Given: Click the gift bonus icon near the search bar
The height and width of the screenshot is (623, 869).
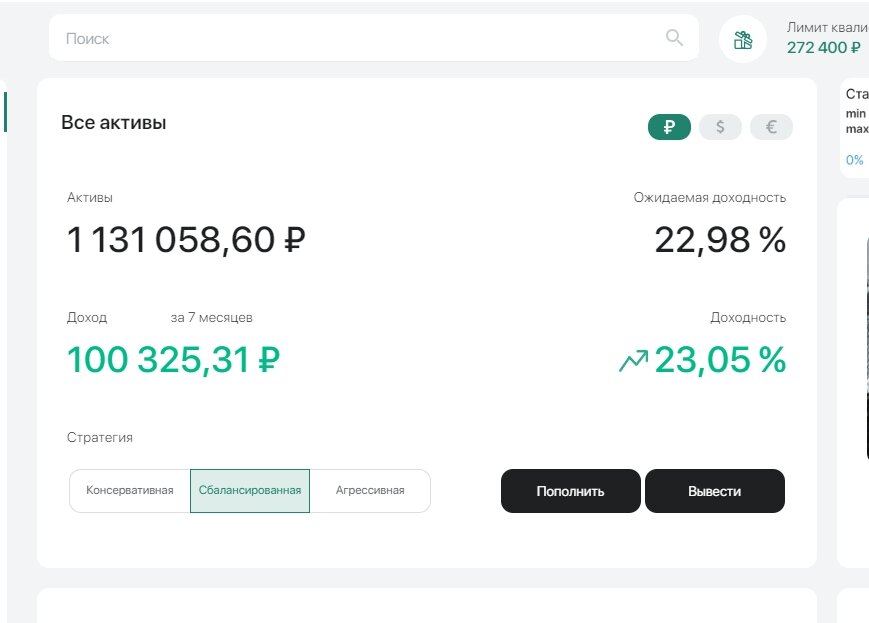Looking at the screenshot, I should (x=741, y=38).
